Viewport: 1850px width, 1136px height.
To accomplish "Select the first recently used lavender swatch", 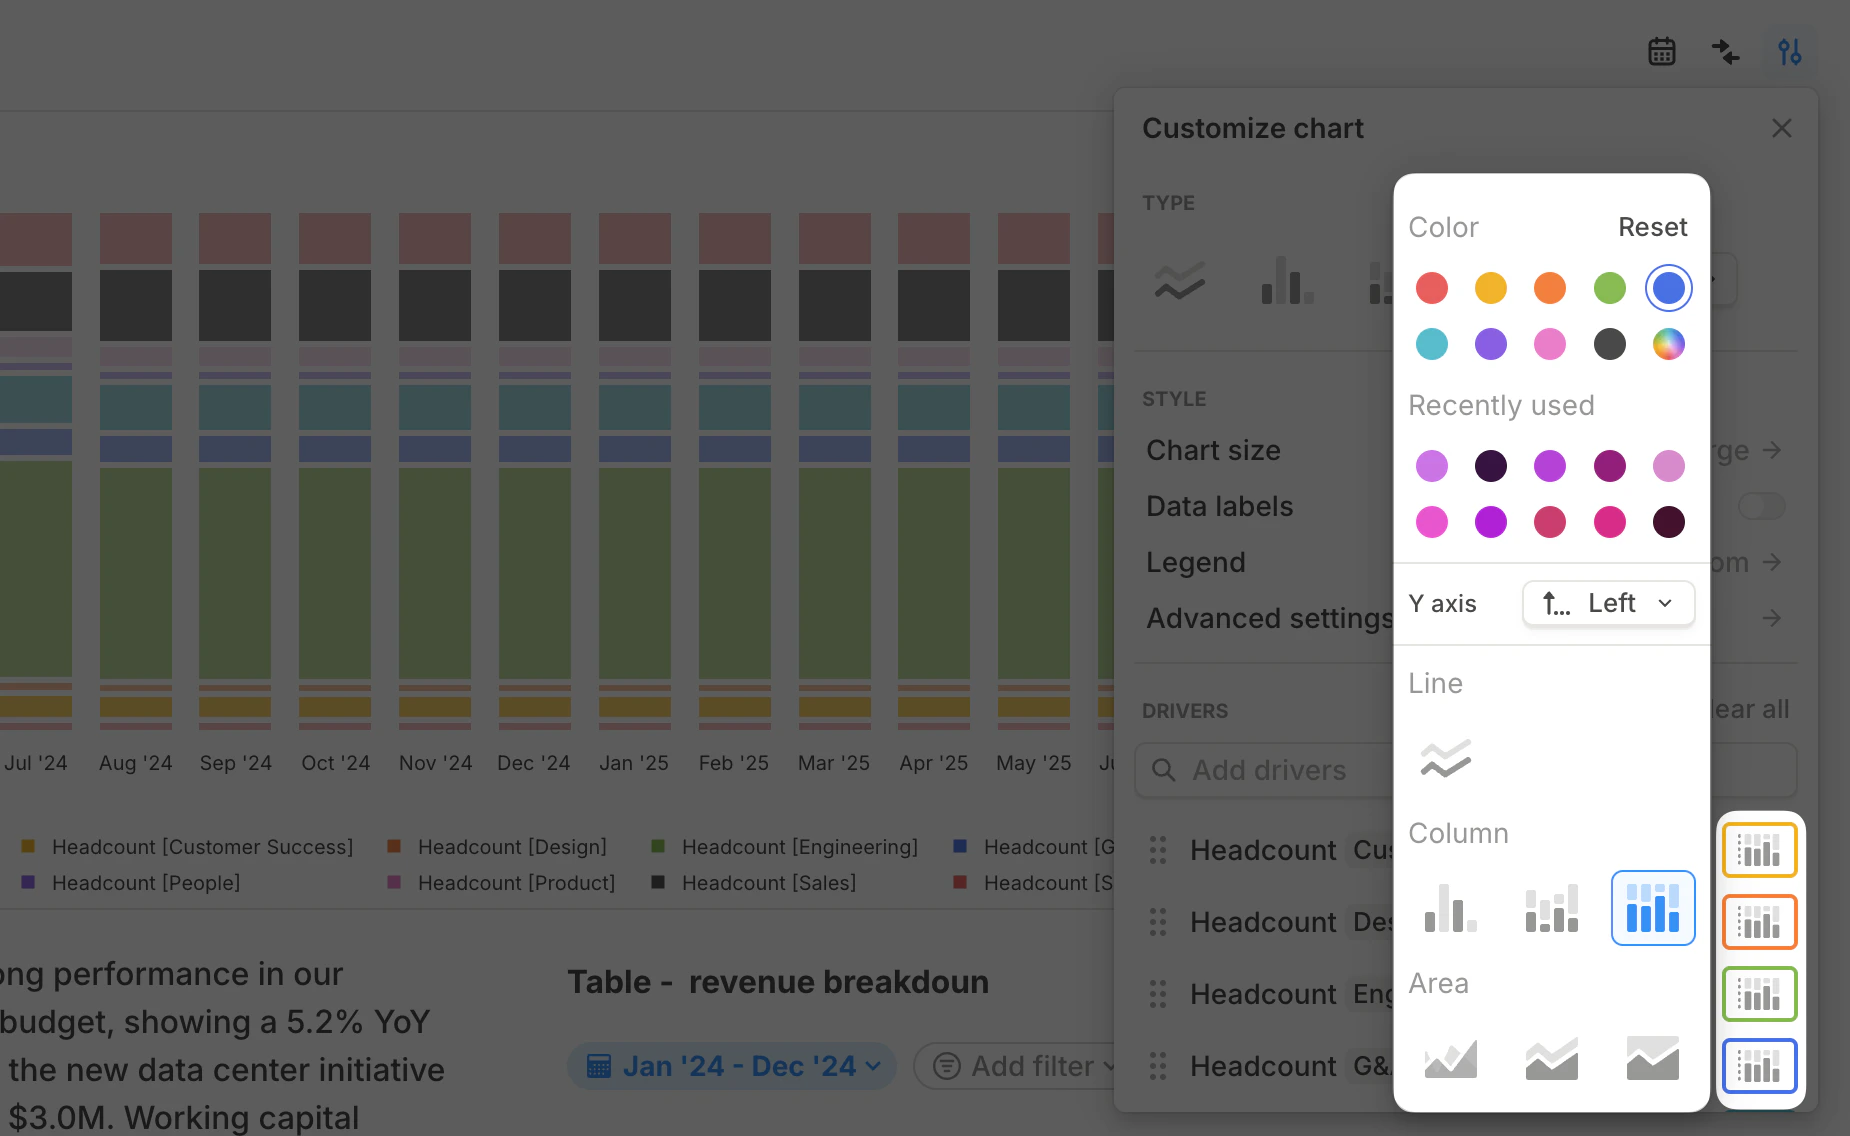I will (x=1432, y=466).
